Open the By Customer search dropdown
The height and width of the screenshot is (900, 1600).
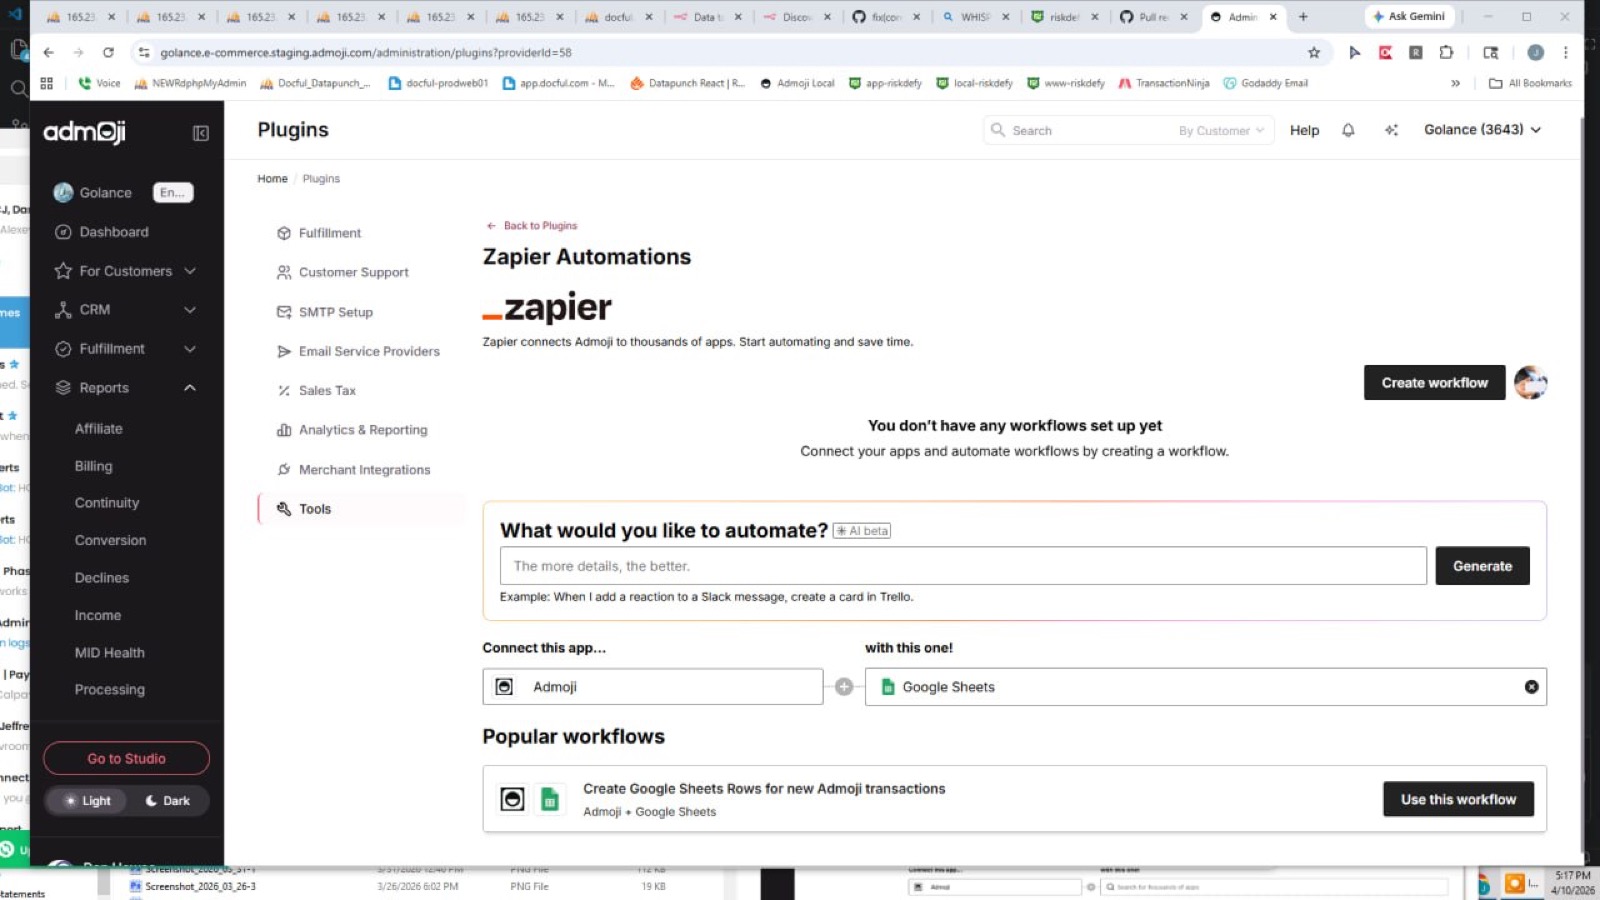[x=1221, y=131]
